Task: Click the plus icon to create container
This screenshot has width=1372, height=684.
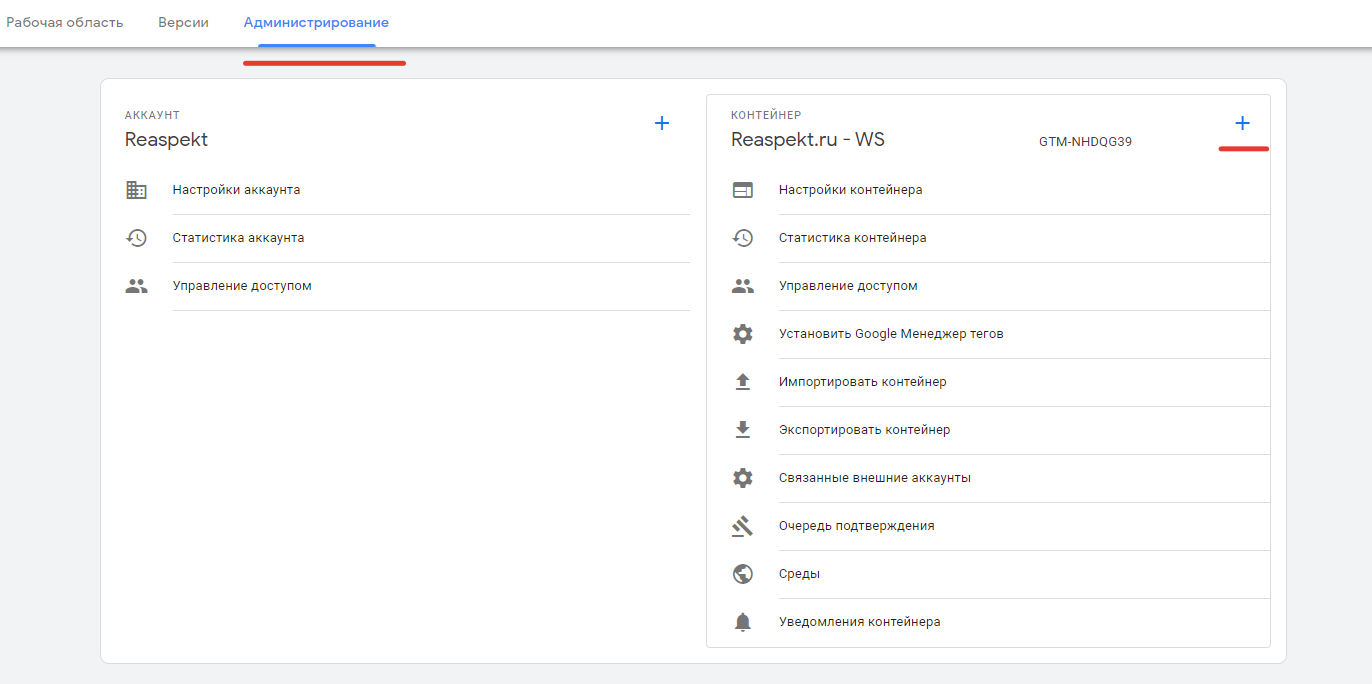Action: tap(1242, 124)
